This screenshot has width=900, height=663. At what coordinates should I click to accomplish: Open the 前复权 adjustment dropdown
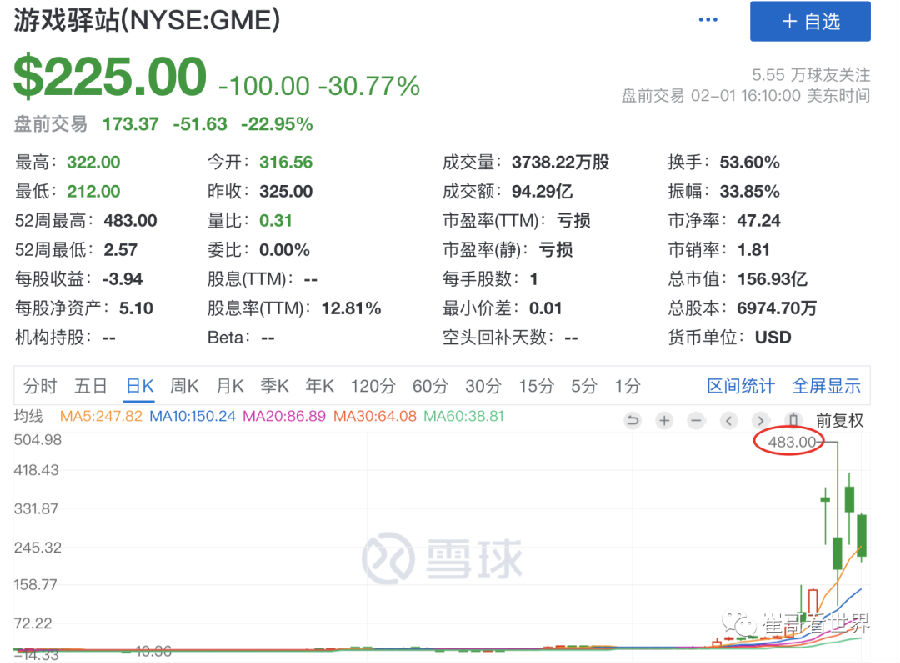[x=838, y=421]
